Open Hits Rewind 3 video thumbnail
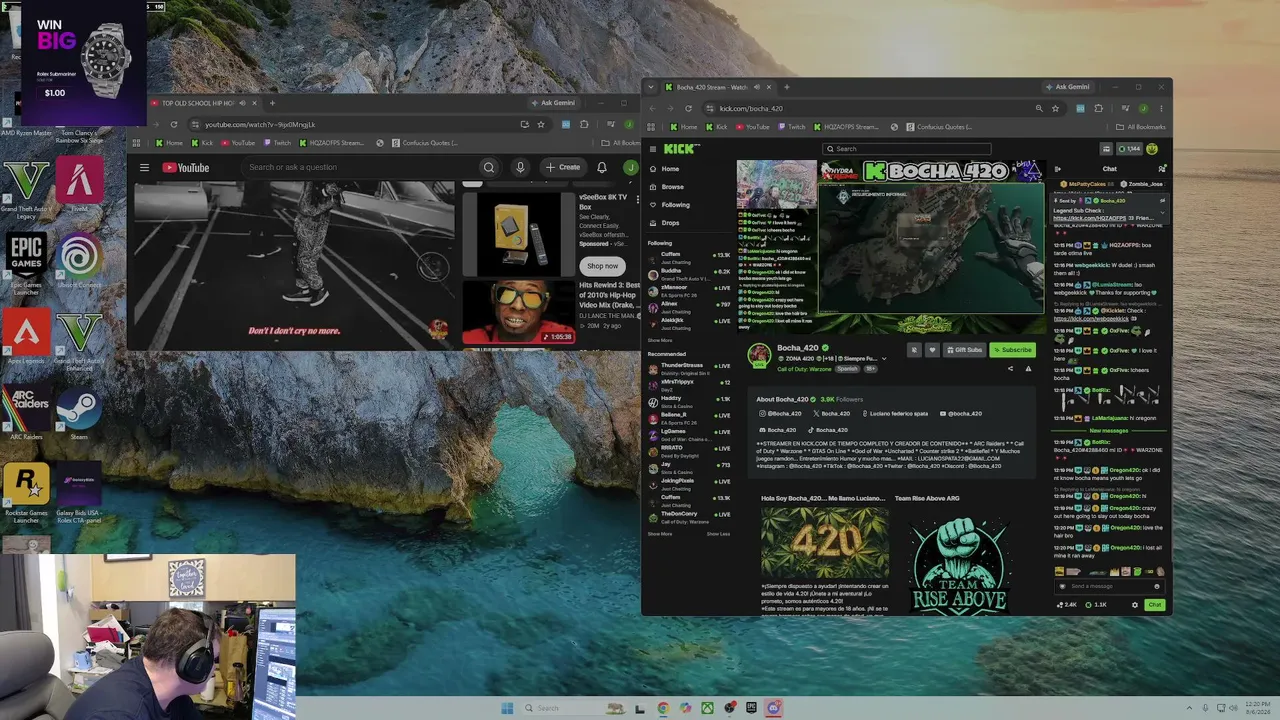 click(x=518, y=310)
